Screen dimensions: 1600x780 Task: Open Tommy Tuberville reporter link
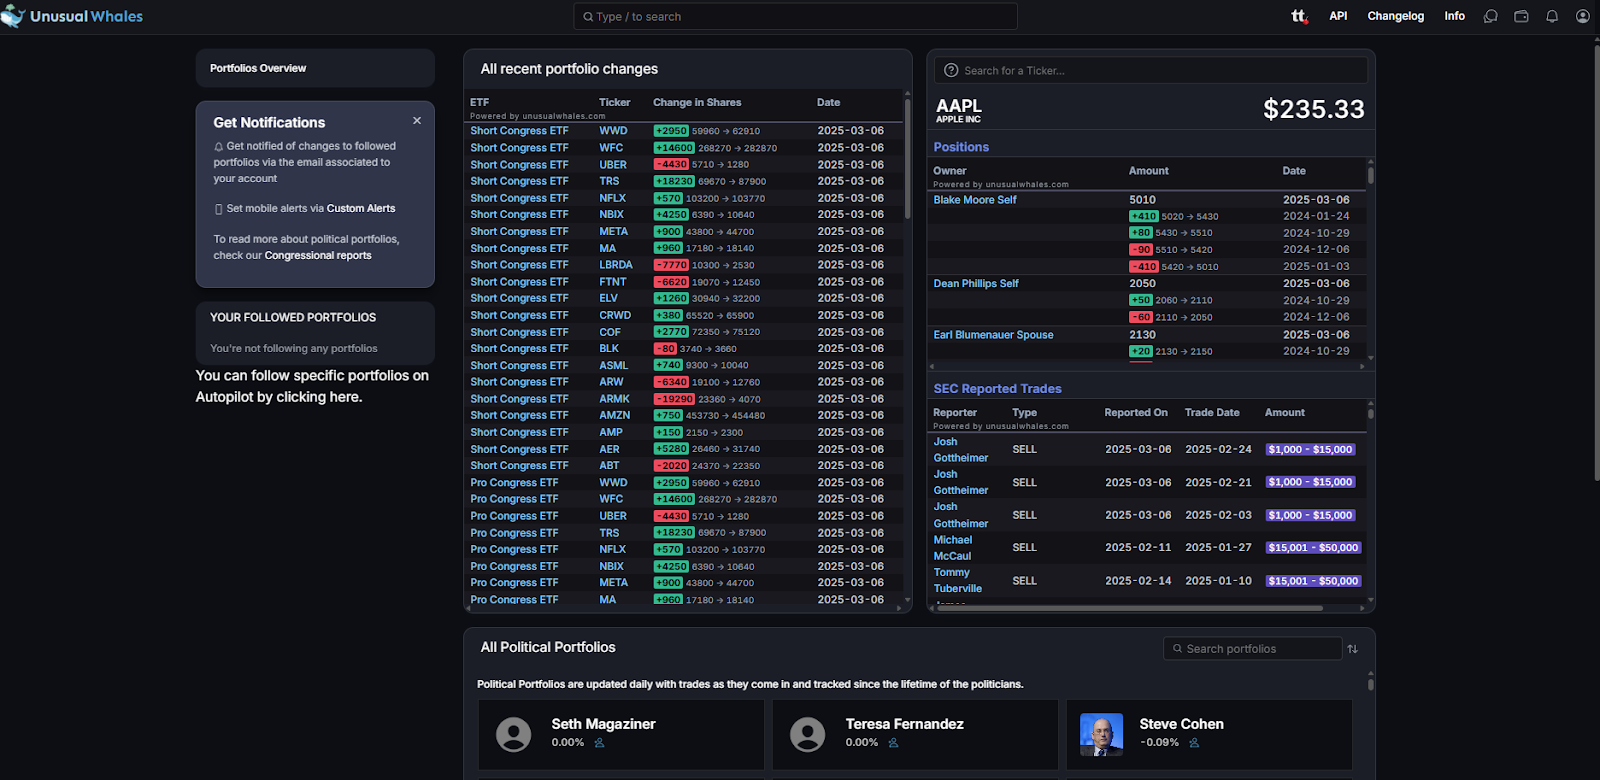[958, 581]
